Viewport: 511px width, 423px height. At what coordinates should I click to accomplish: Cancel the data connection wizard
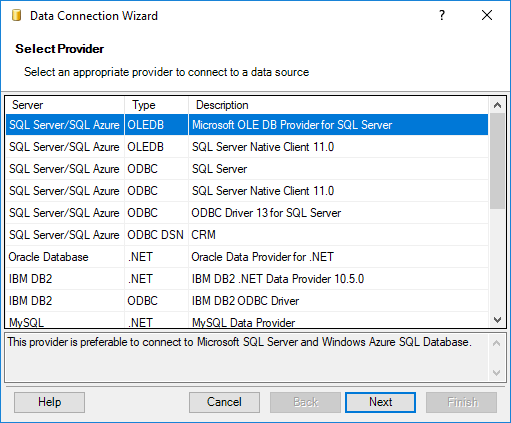224,402
